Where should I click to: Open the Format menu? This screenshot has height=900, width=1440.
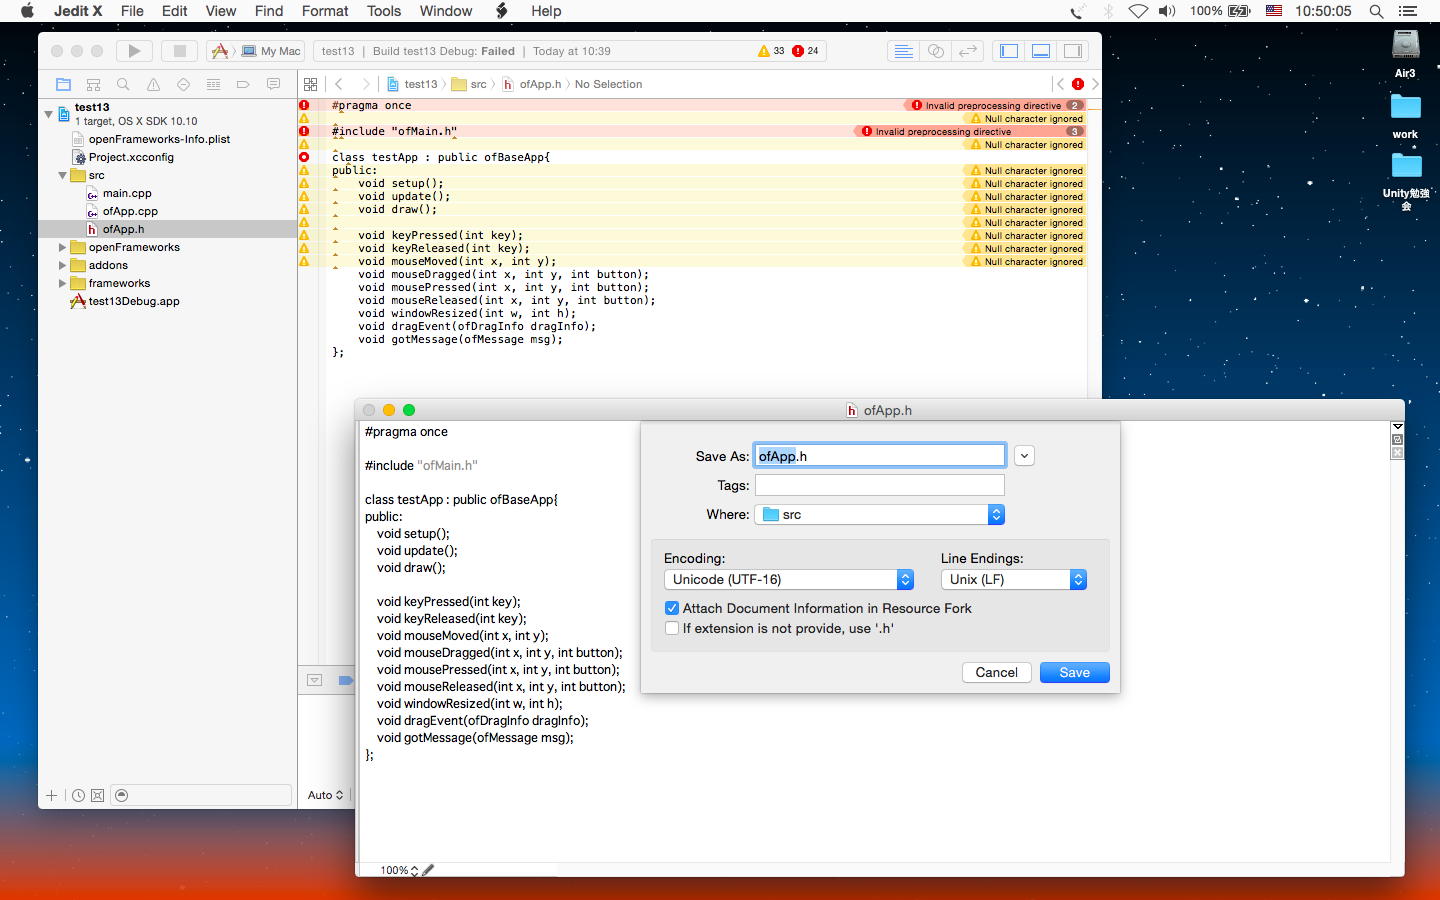[325, 11]
